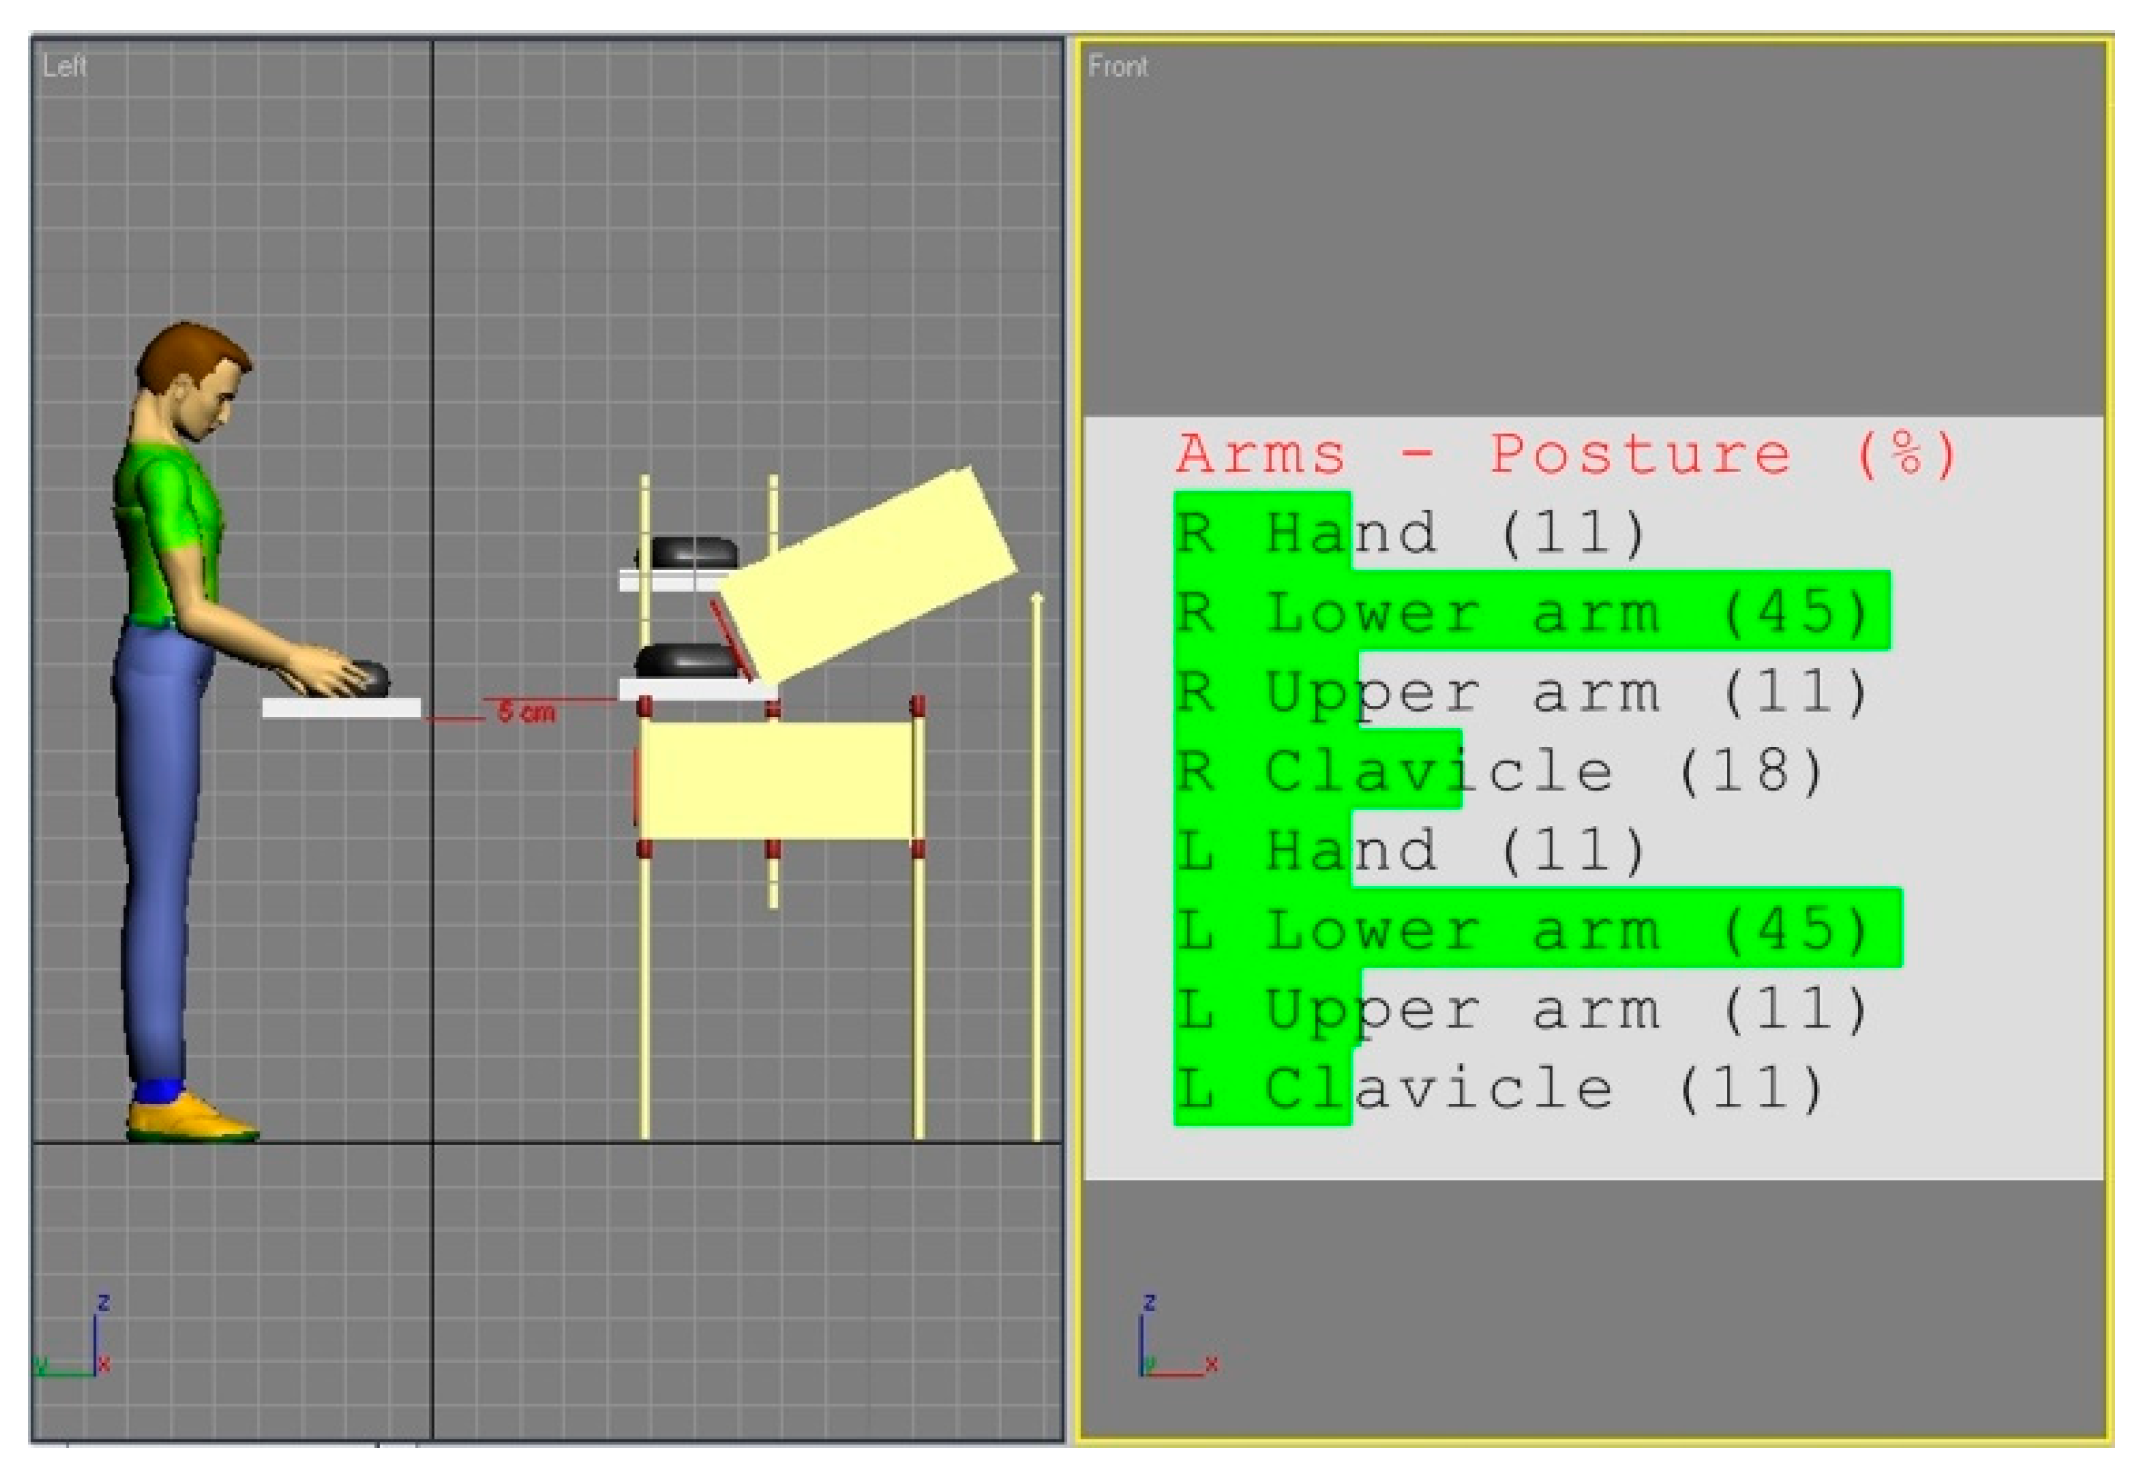The image size is (2139, 1475).
Task: Click the R Lower arm (45) bar
Action: (1531, 611)
